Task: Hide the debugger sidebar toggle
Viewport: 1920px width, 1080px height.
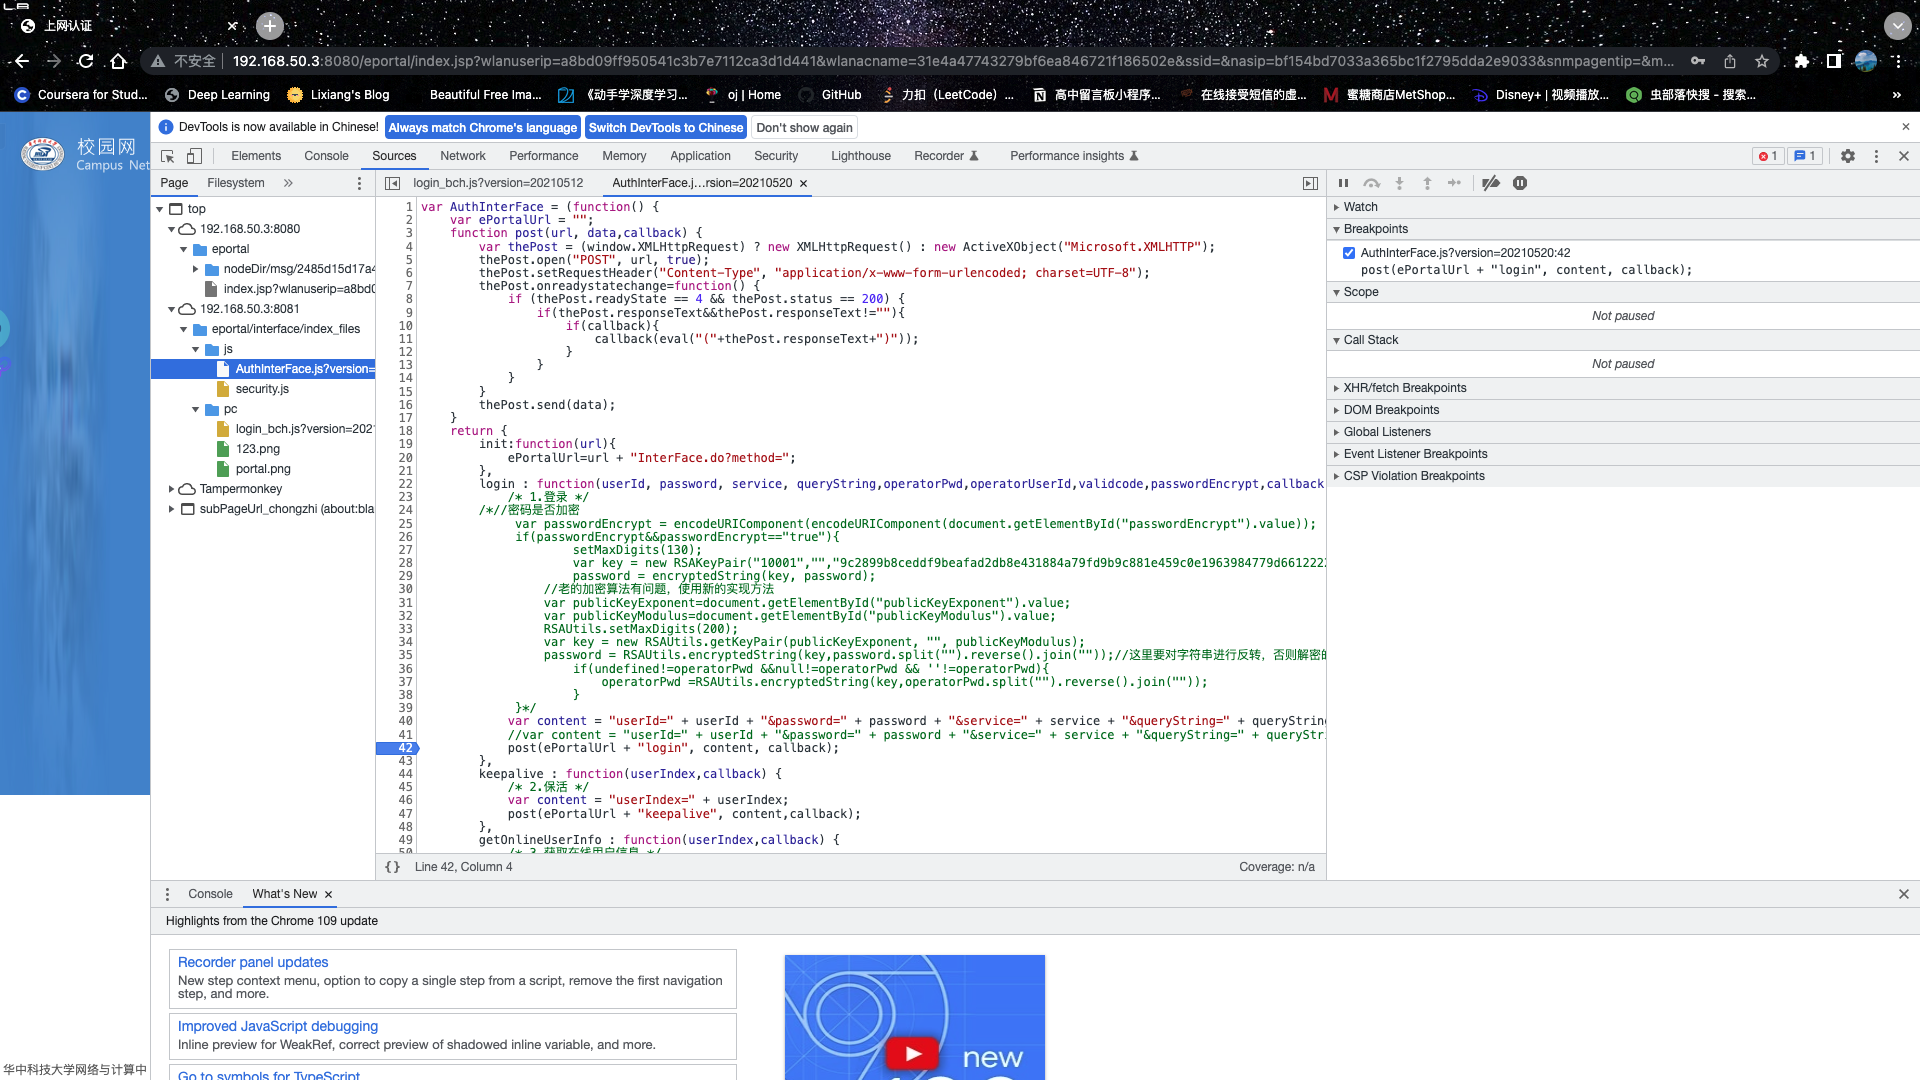Action: (1309, 183)
